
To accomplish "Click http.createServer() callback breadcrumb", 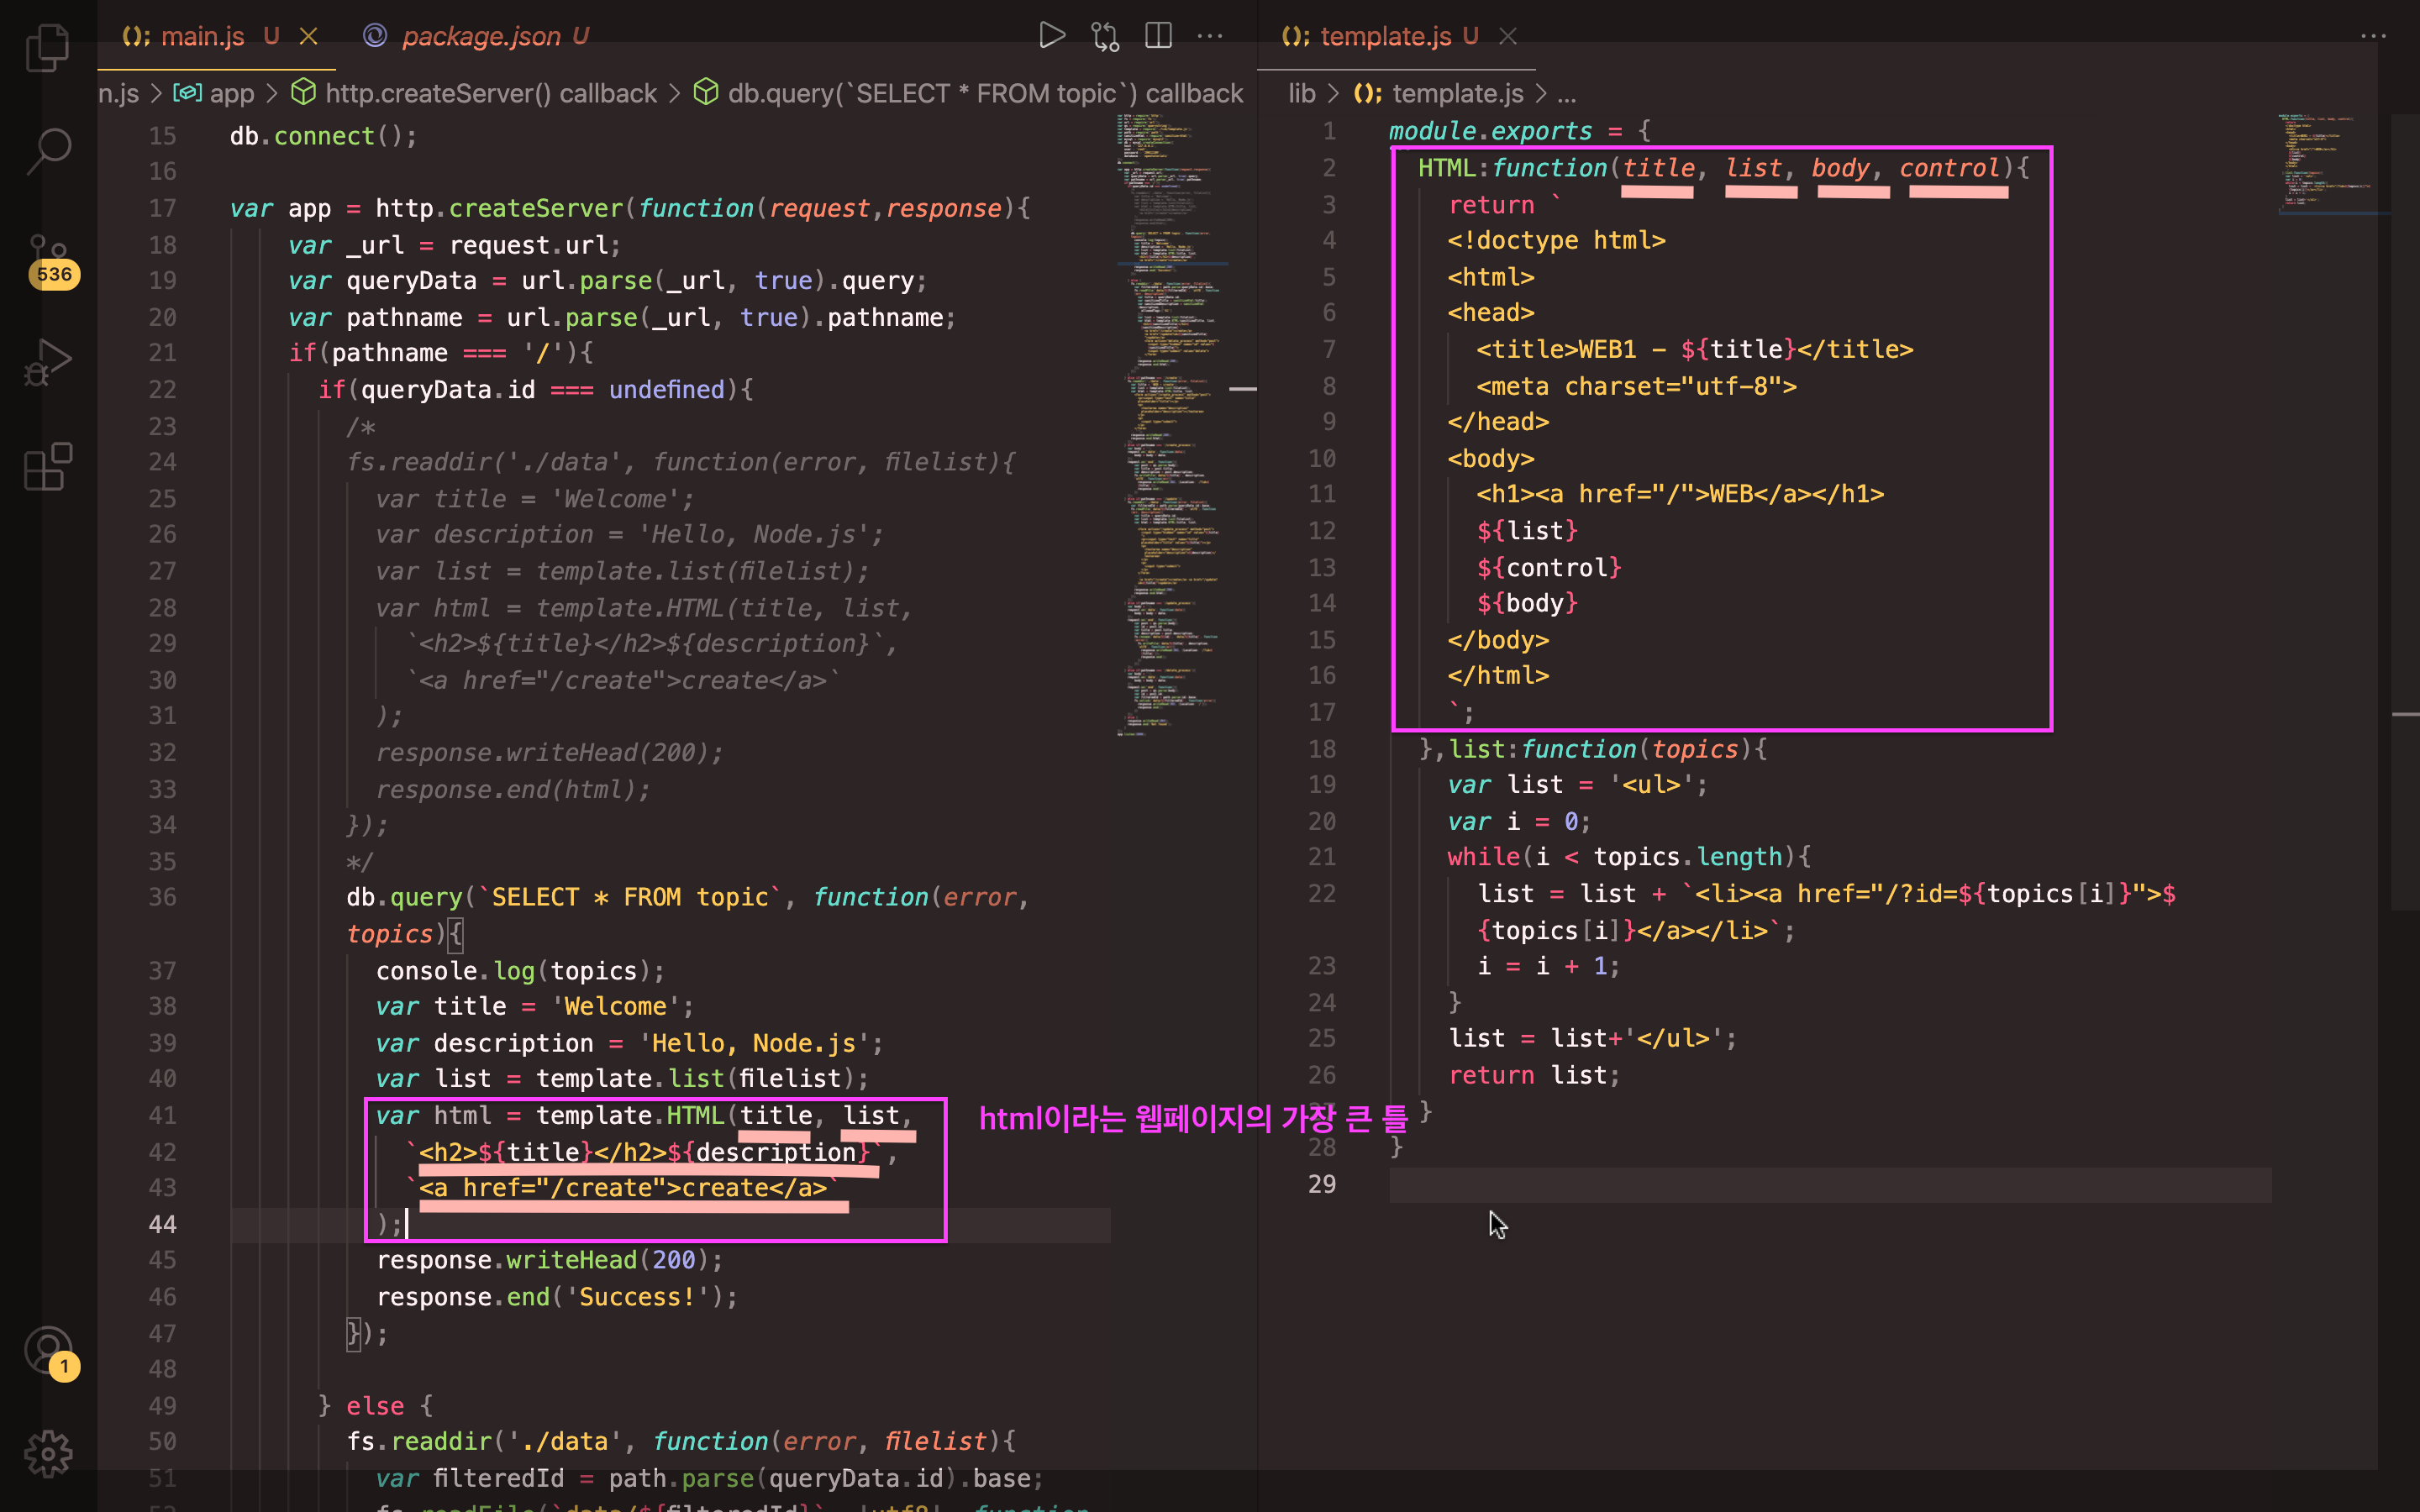I will tap(490, 93).
